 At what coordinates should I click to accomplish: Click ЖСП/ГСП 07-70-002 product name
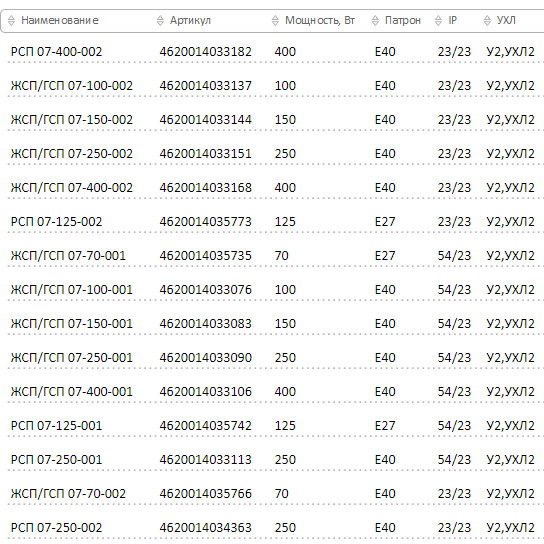click(68, 494)
